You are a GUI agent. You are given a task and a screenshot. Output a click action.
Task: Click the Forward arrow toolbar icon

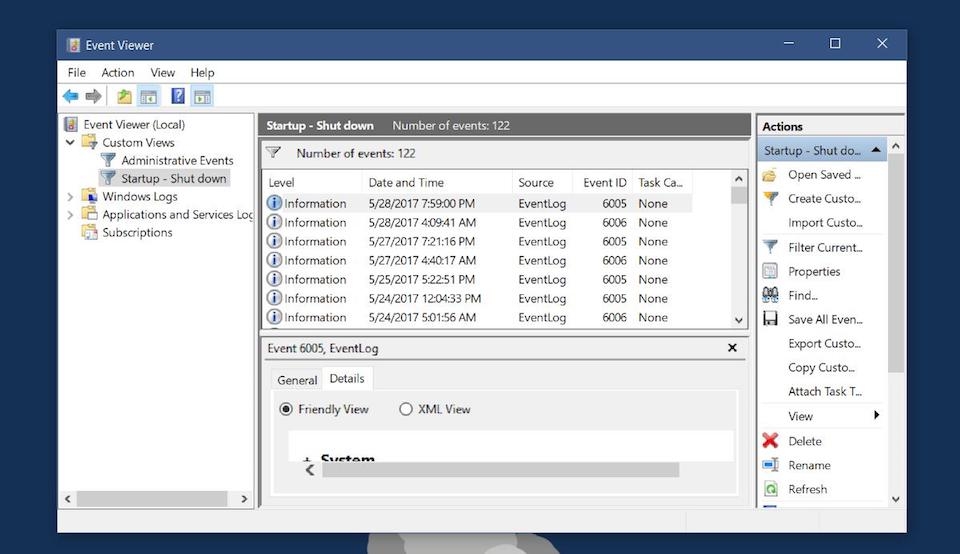[x=94, y=96]
